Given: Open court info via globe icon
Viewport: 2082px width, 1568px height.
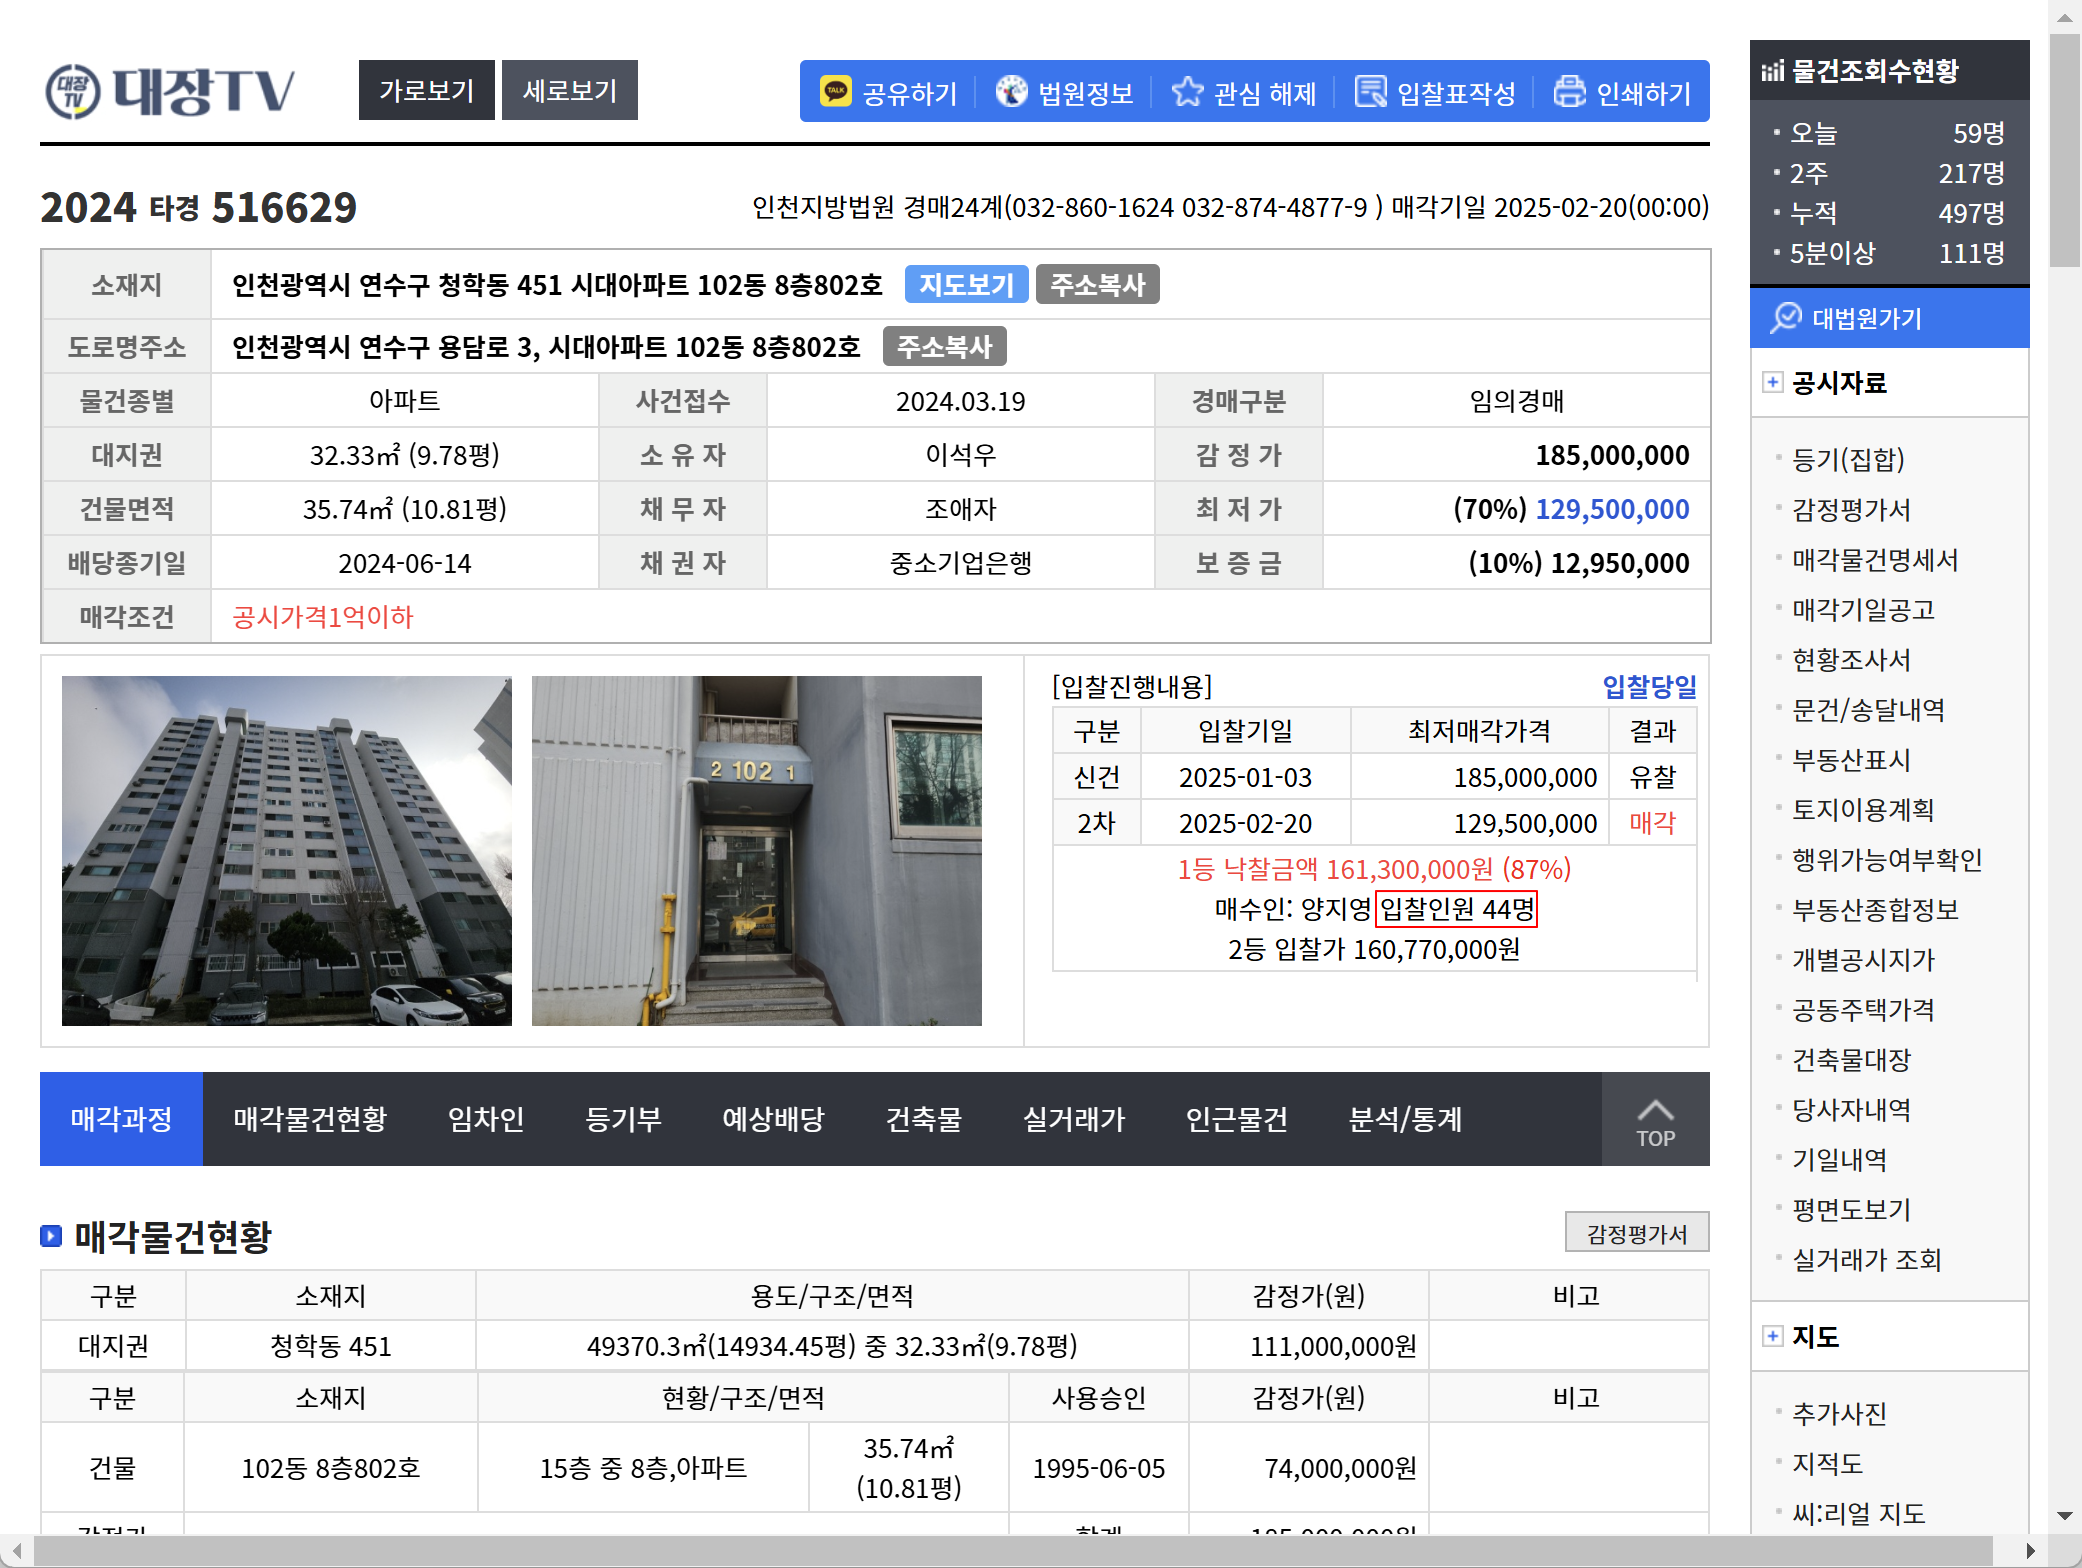Looking at the screenshot, I should point(1011,92).
